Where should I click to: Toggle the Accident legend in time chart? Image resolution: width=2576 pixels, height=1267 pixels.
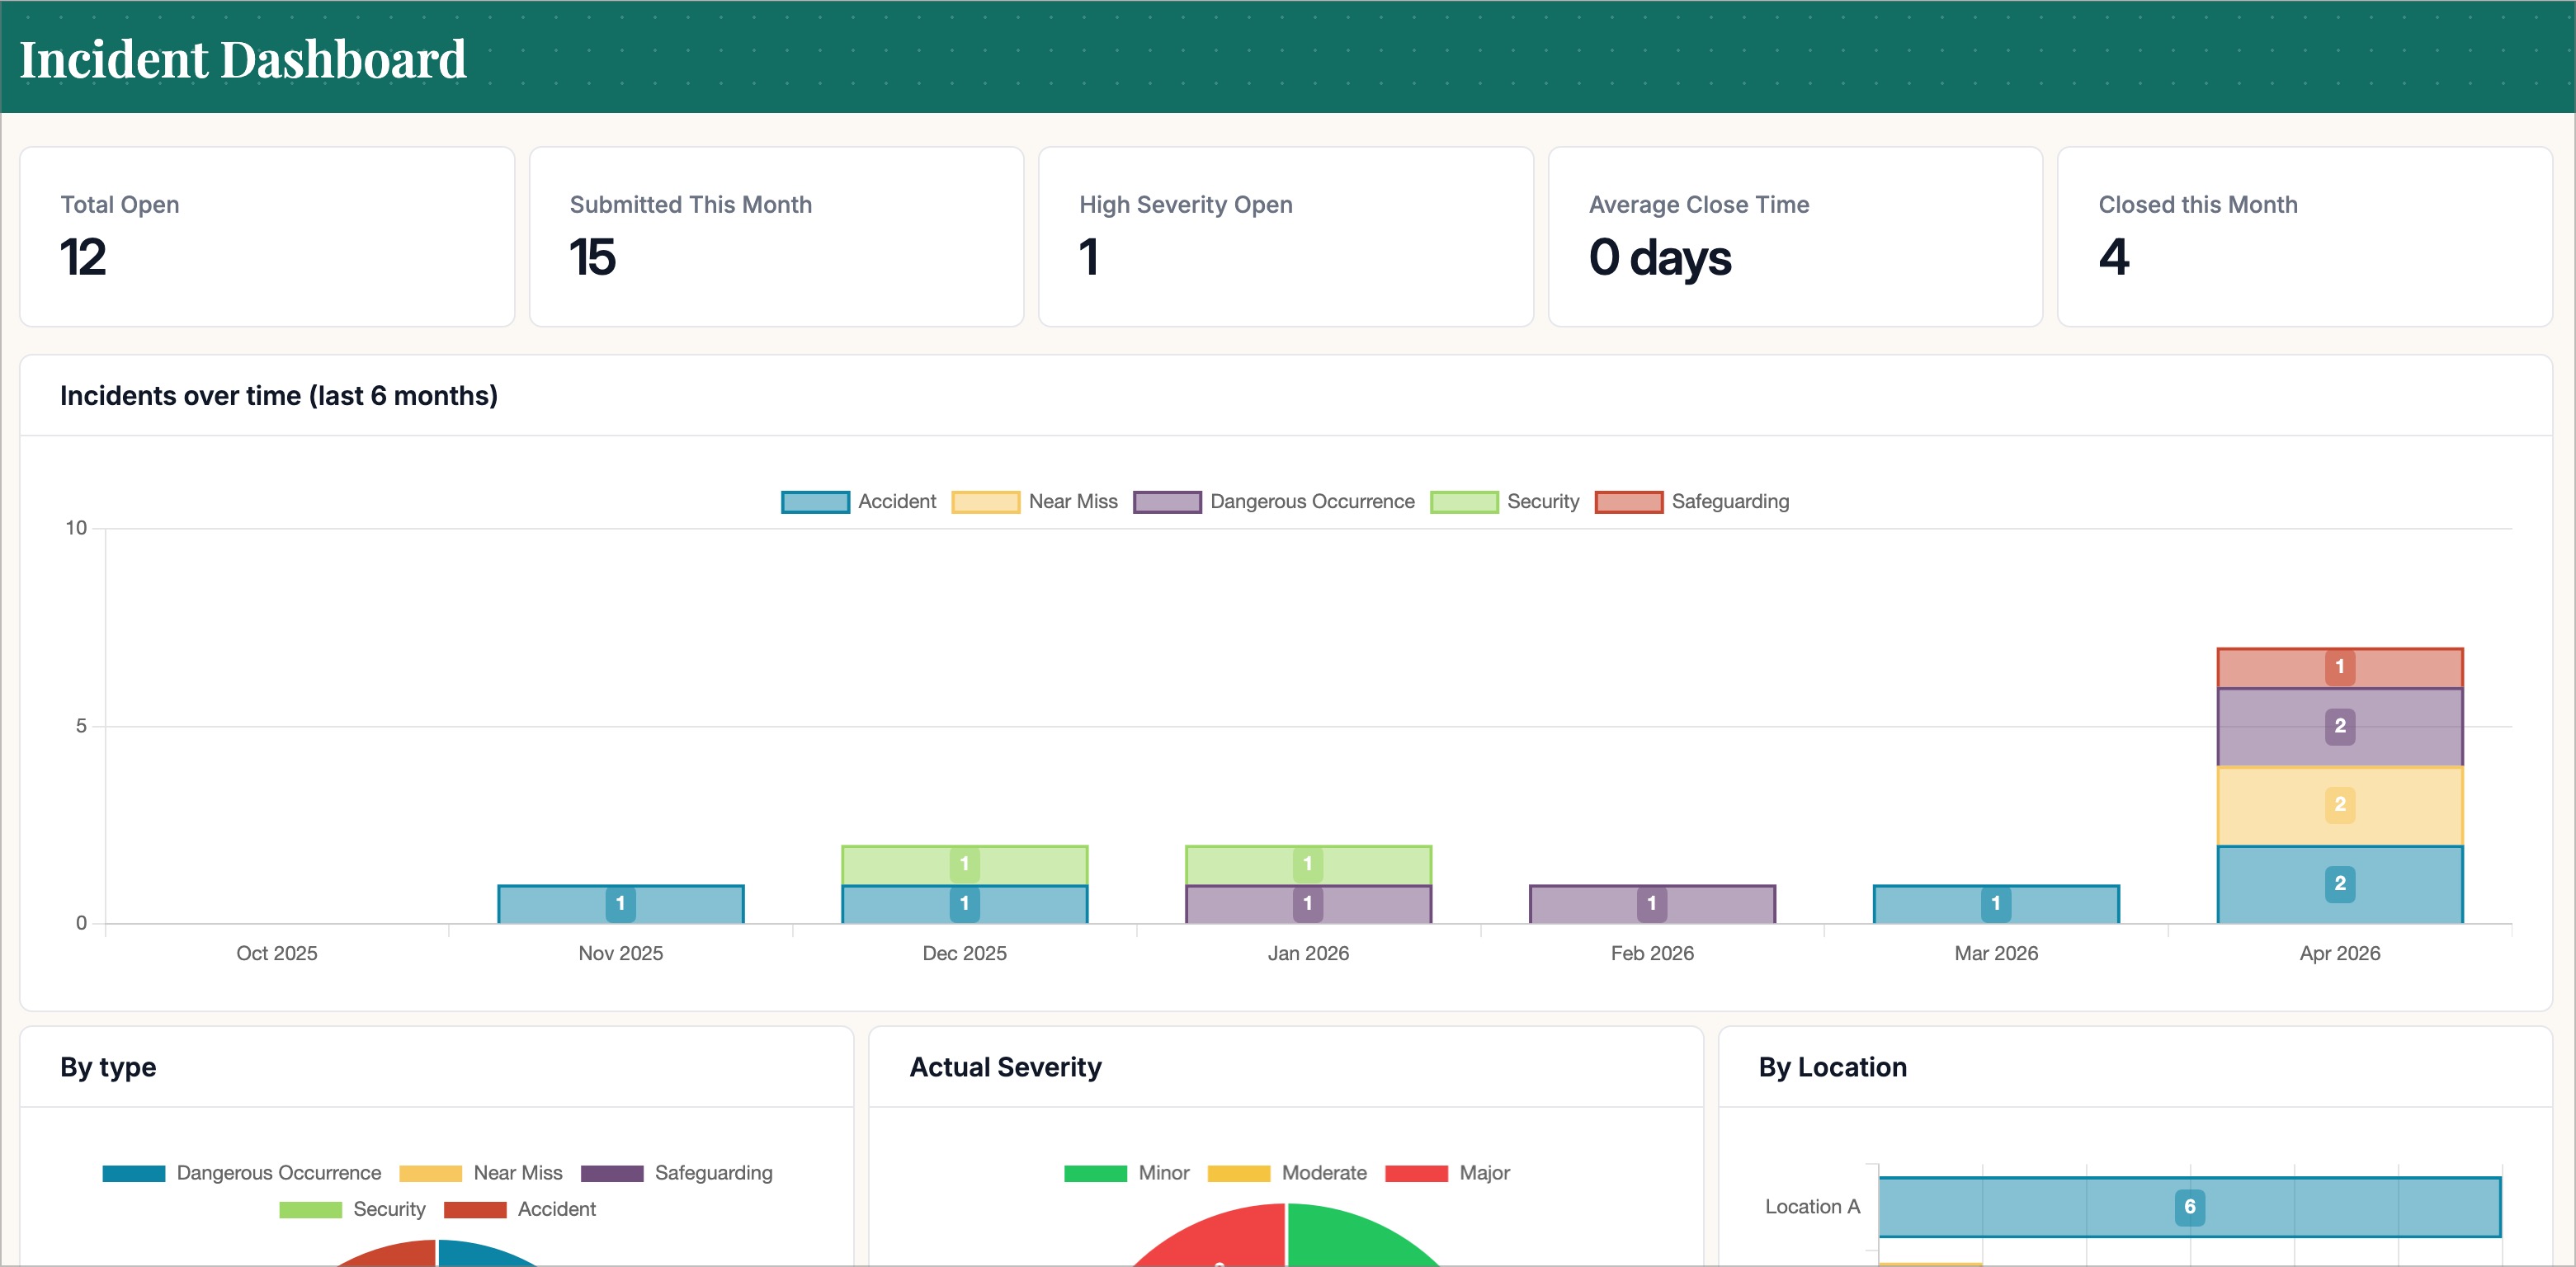tap(858, 501)
